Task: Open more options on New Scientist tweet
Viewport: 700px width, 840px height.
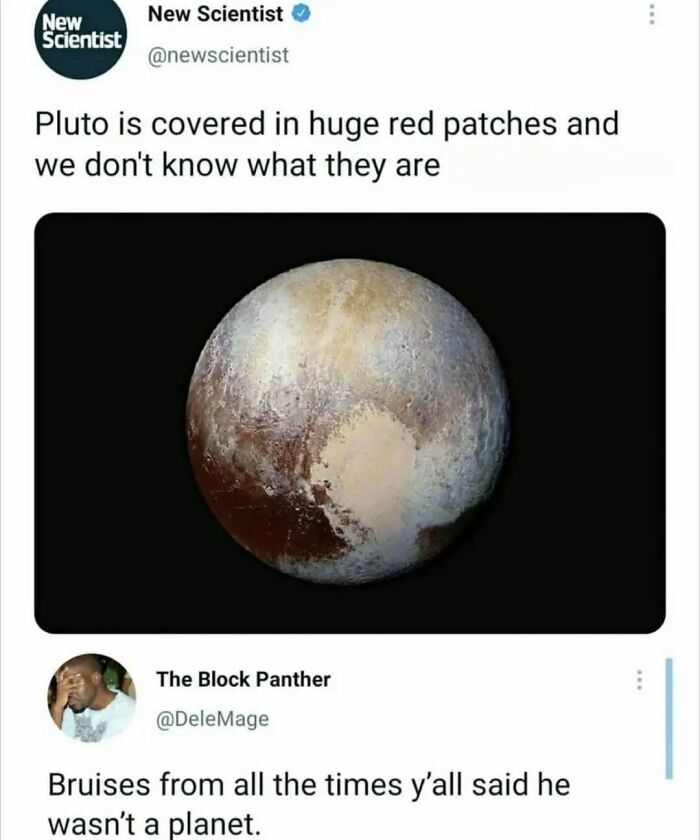Action: click(x=651, y=14)
